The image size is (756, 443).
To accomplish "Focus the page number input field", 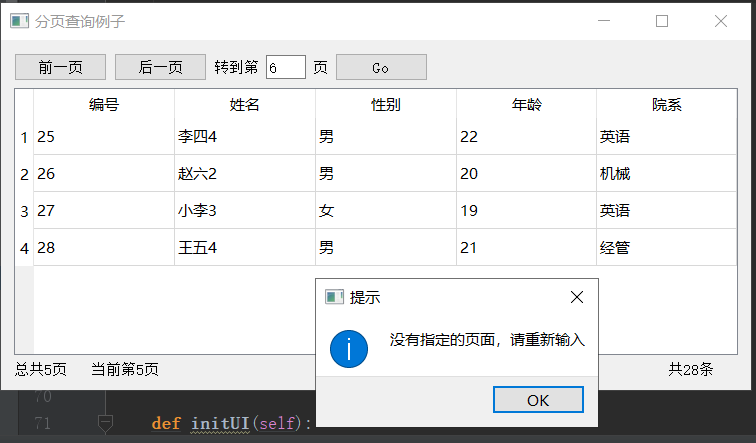I will pyautogui.click(x=285, y=67).
